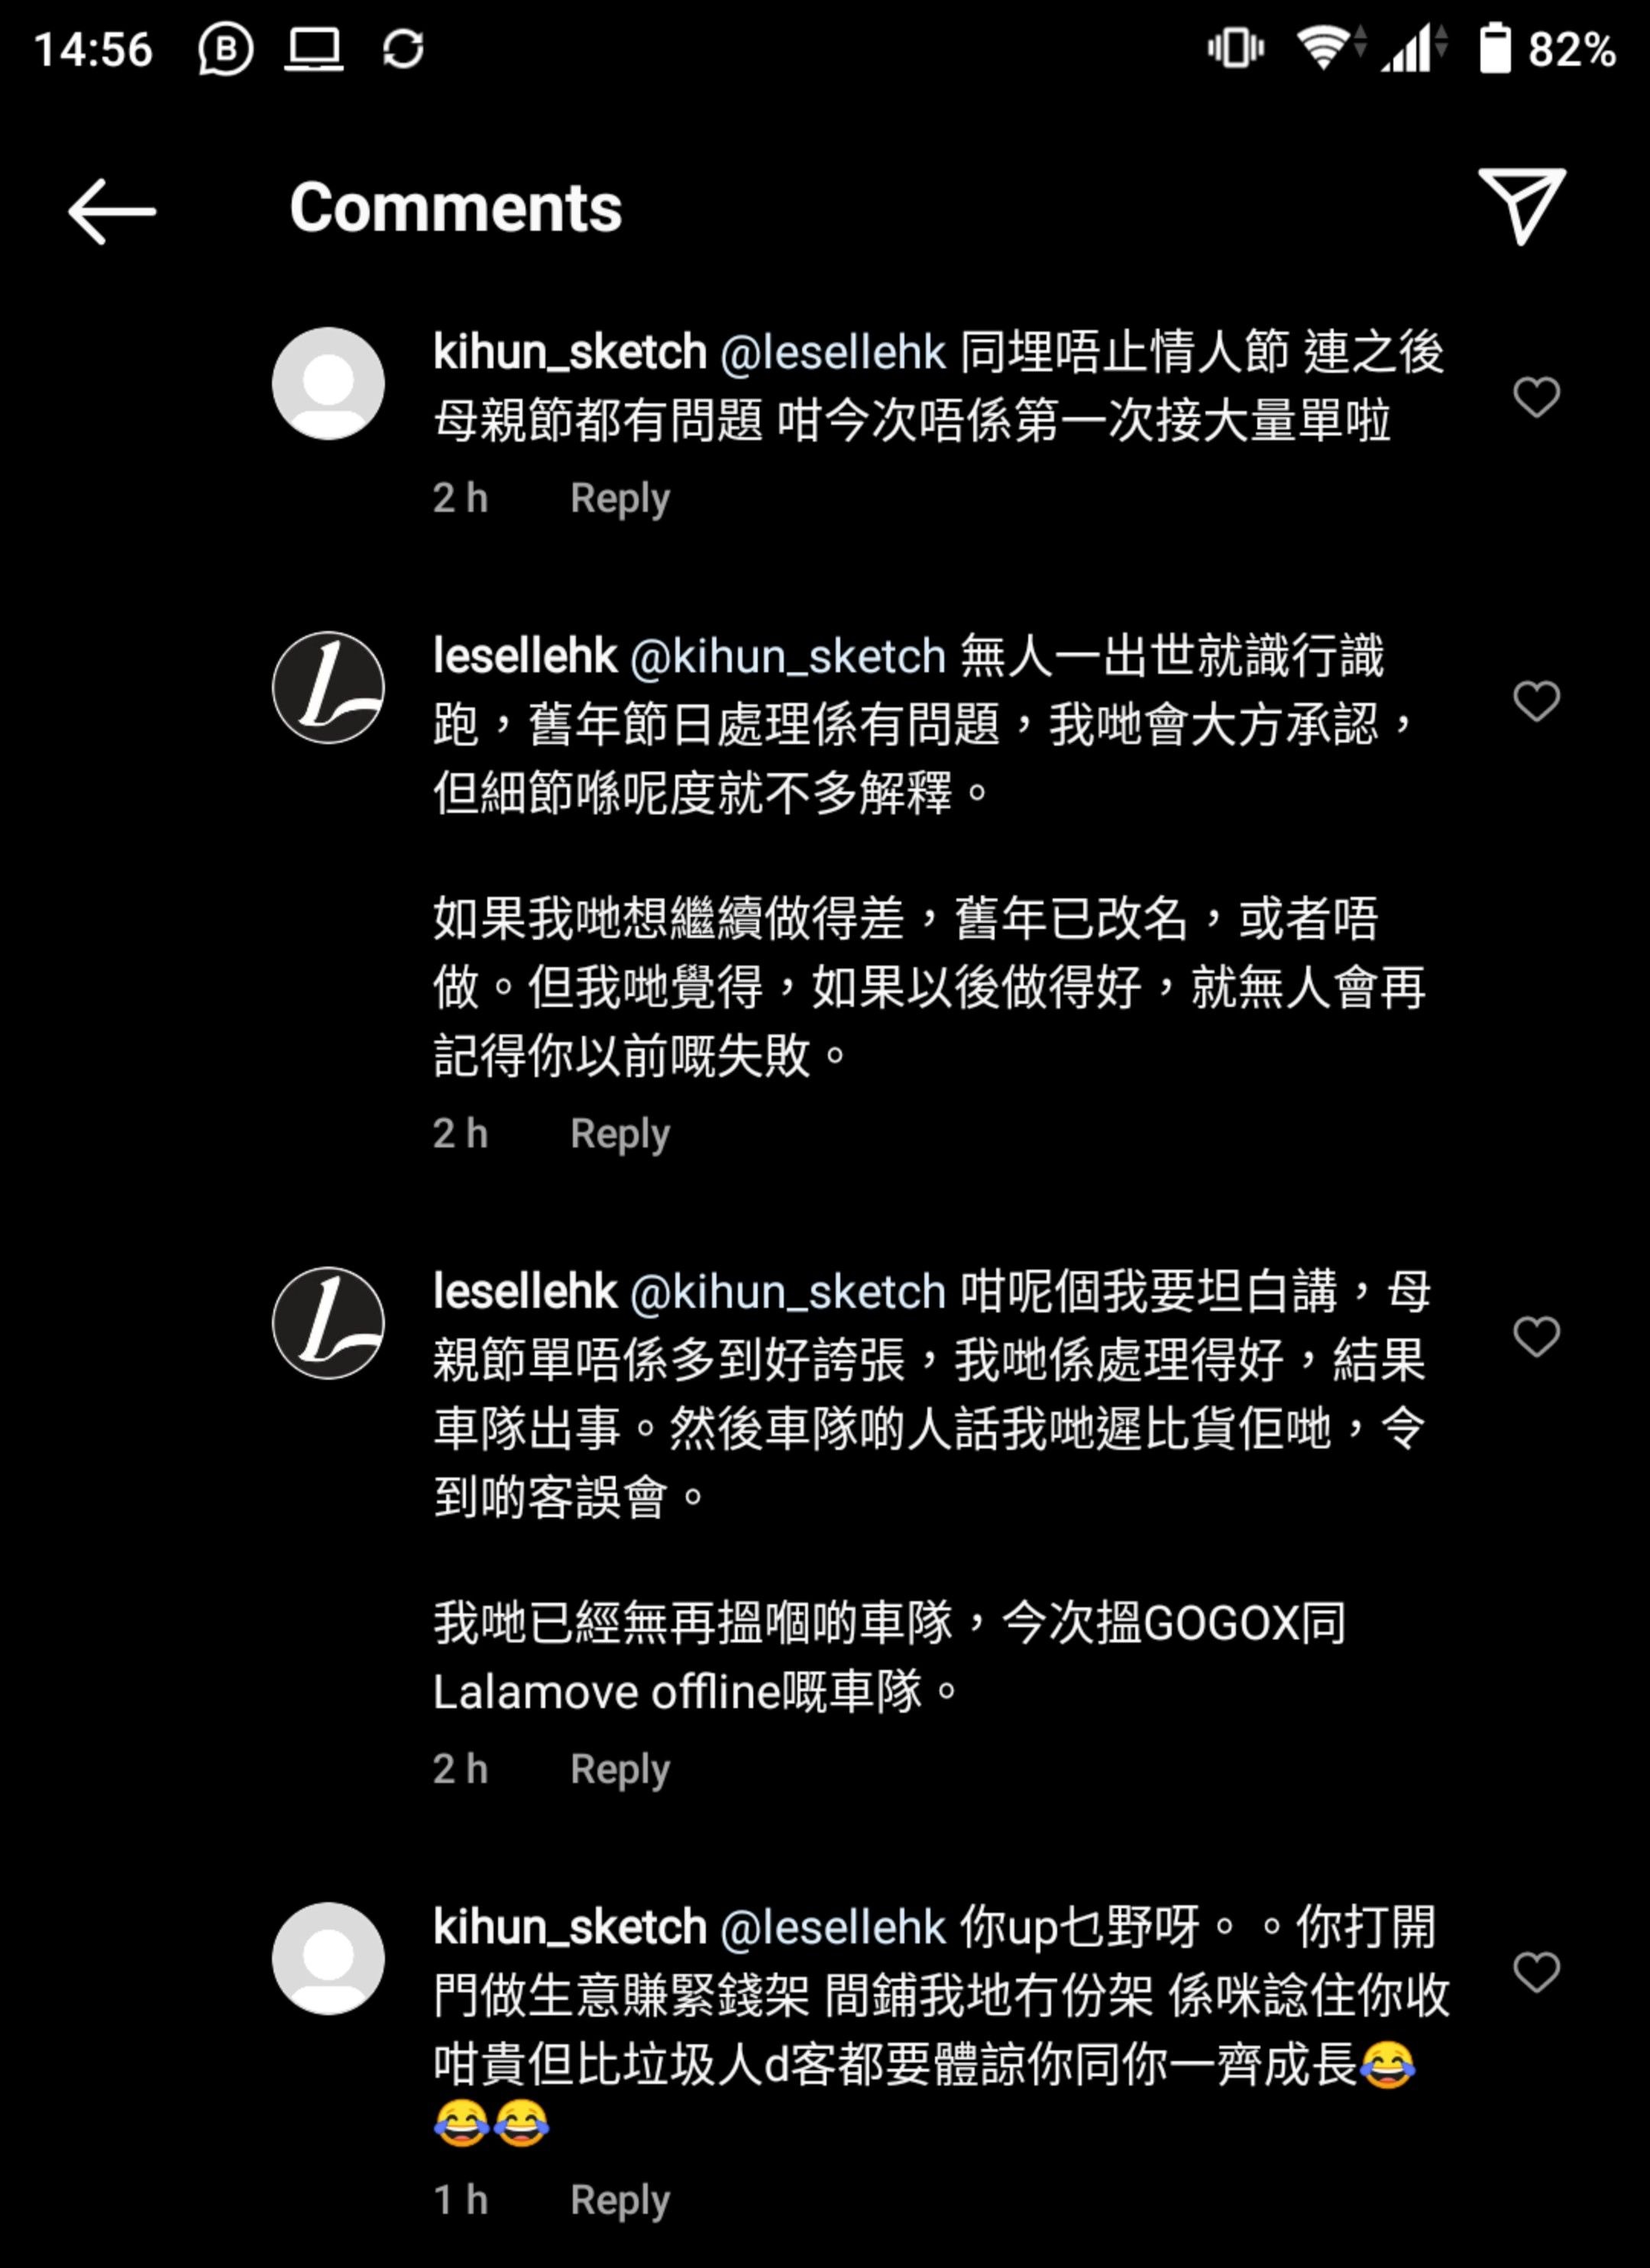Reply to kihun_sketch's first comment
Screen dimensions: 1650x2268
tap(620, 498)
